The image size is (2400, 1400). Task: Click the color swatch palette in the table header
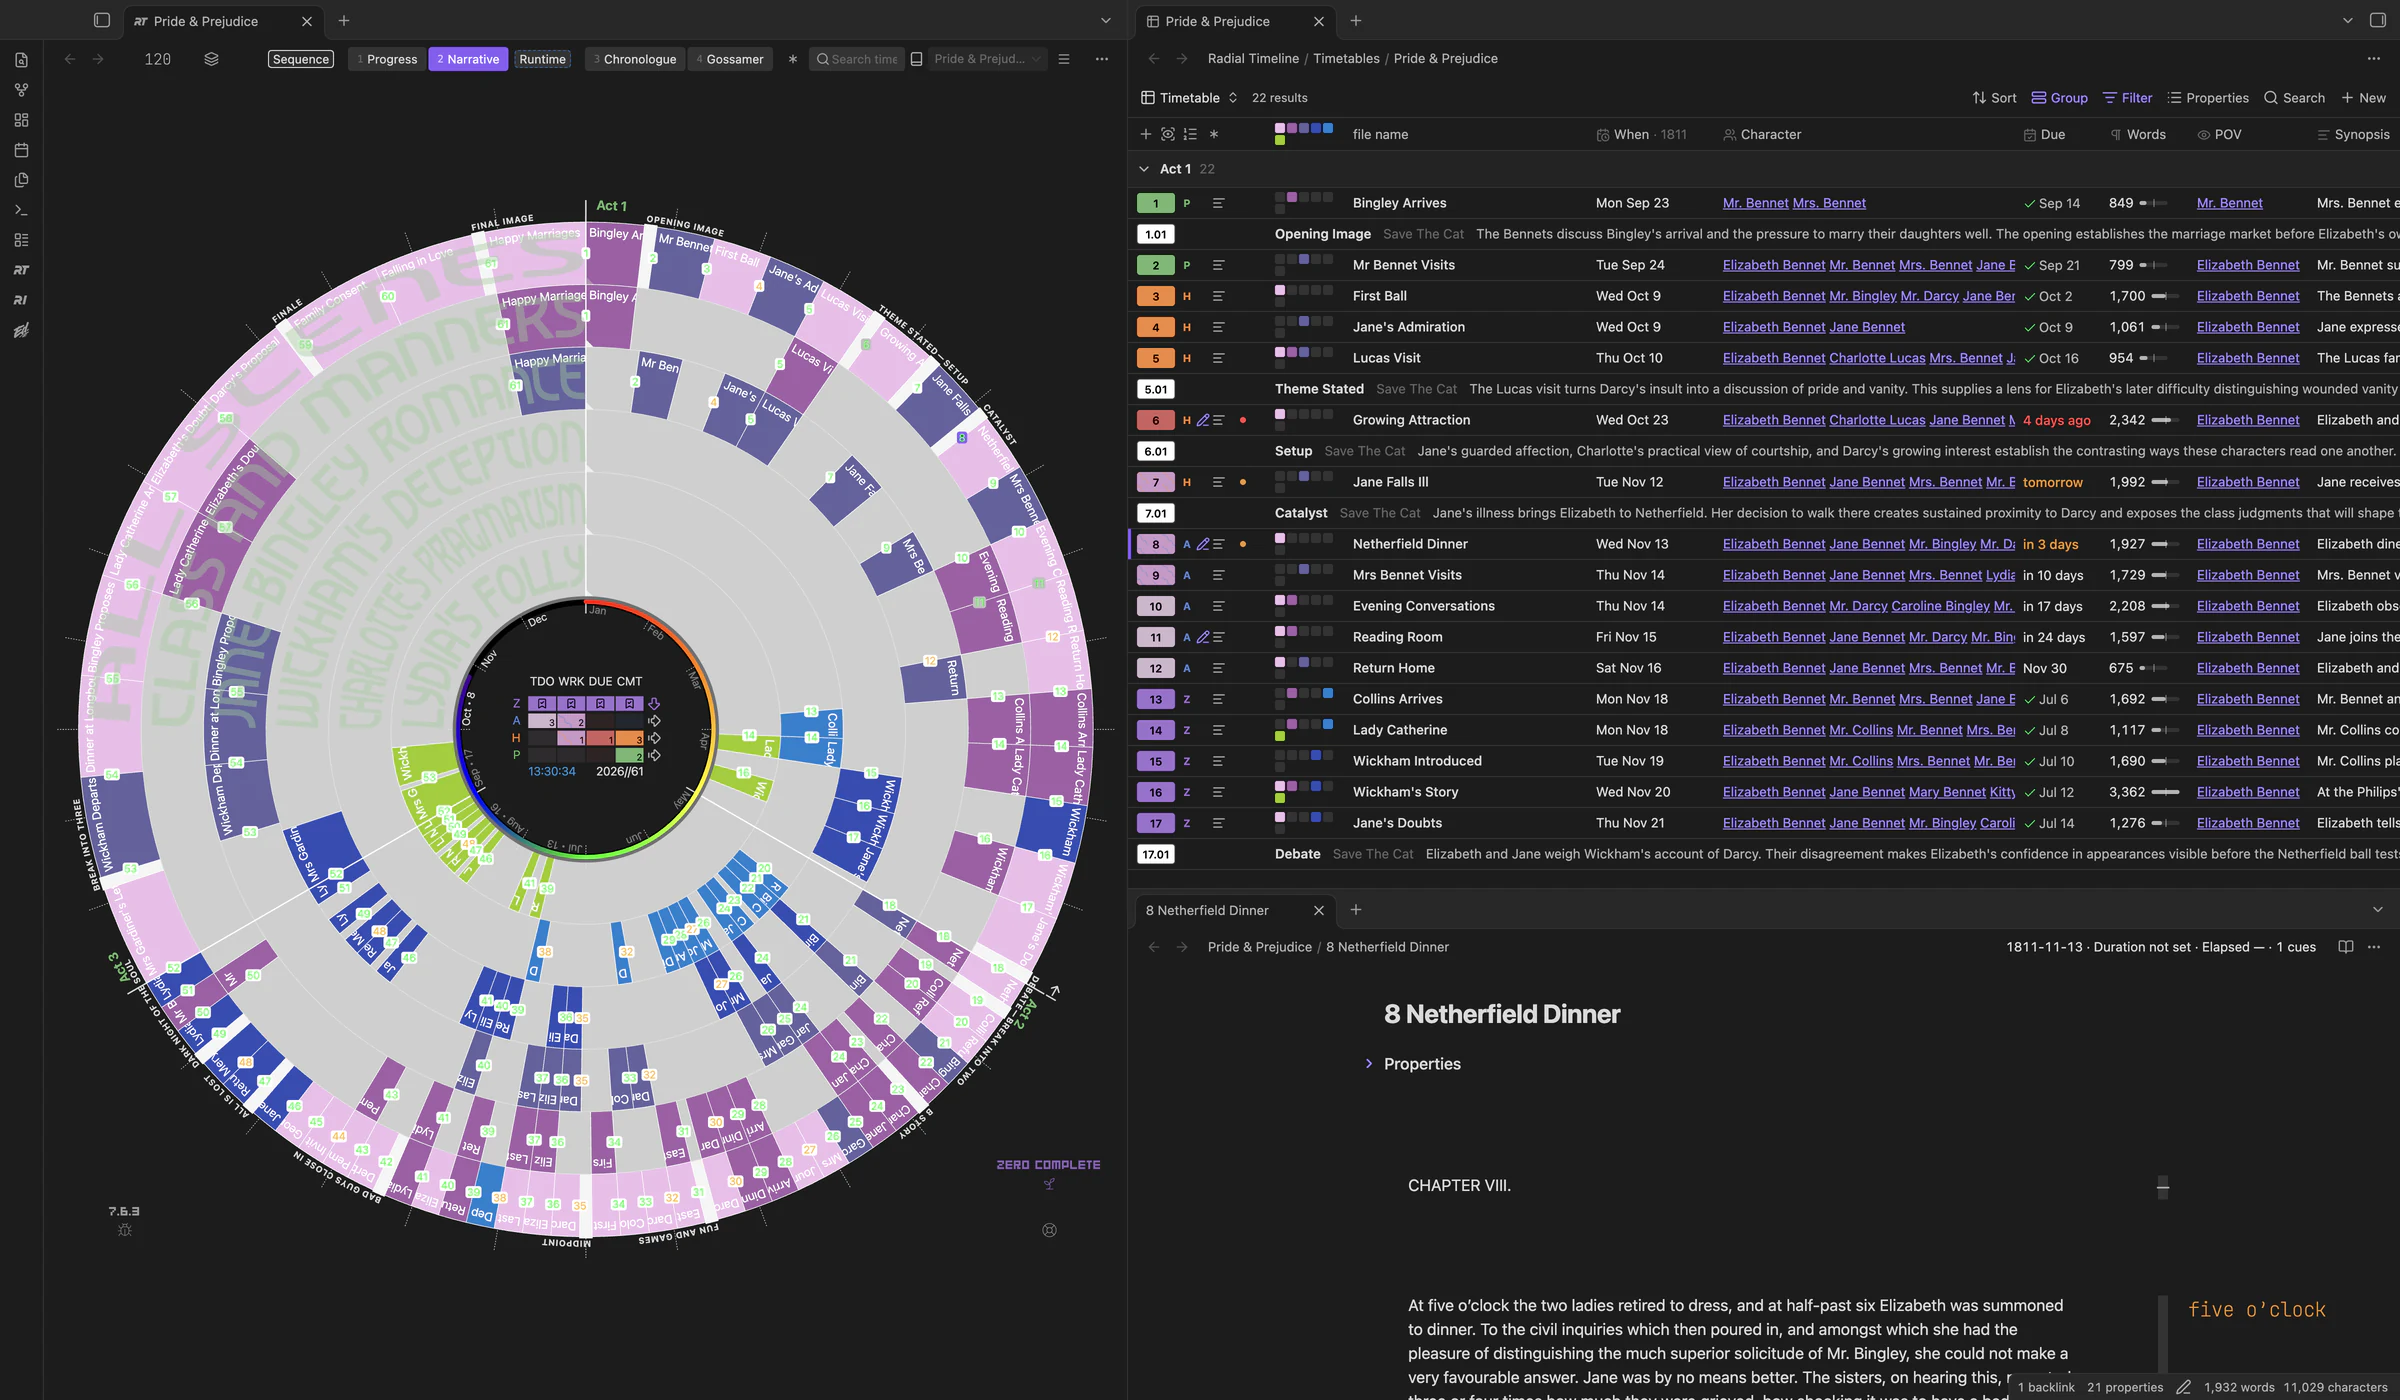[1304, 133]
